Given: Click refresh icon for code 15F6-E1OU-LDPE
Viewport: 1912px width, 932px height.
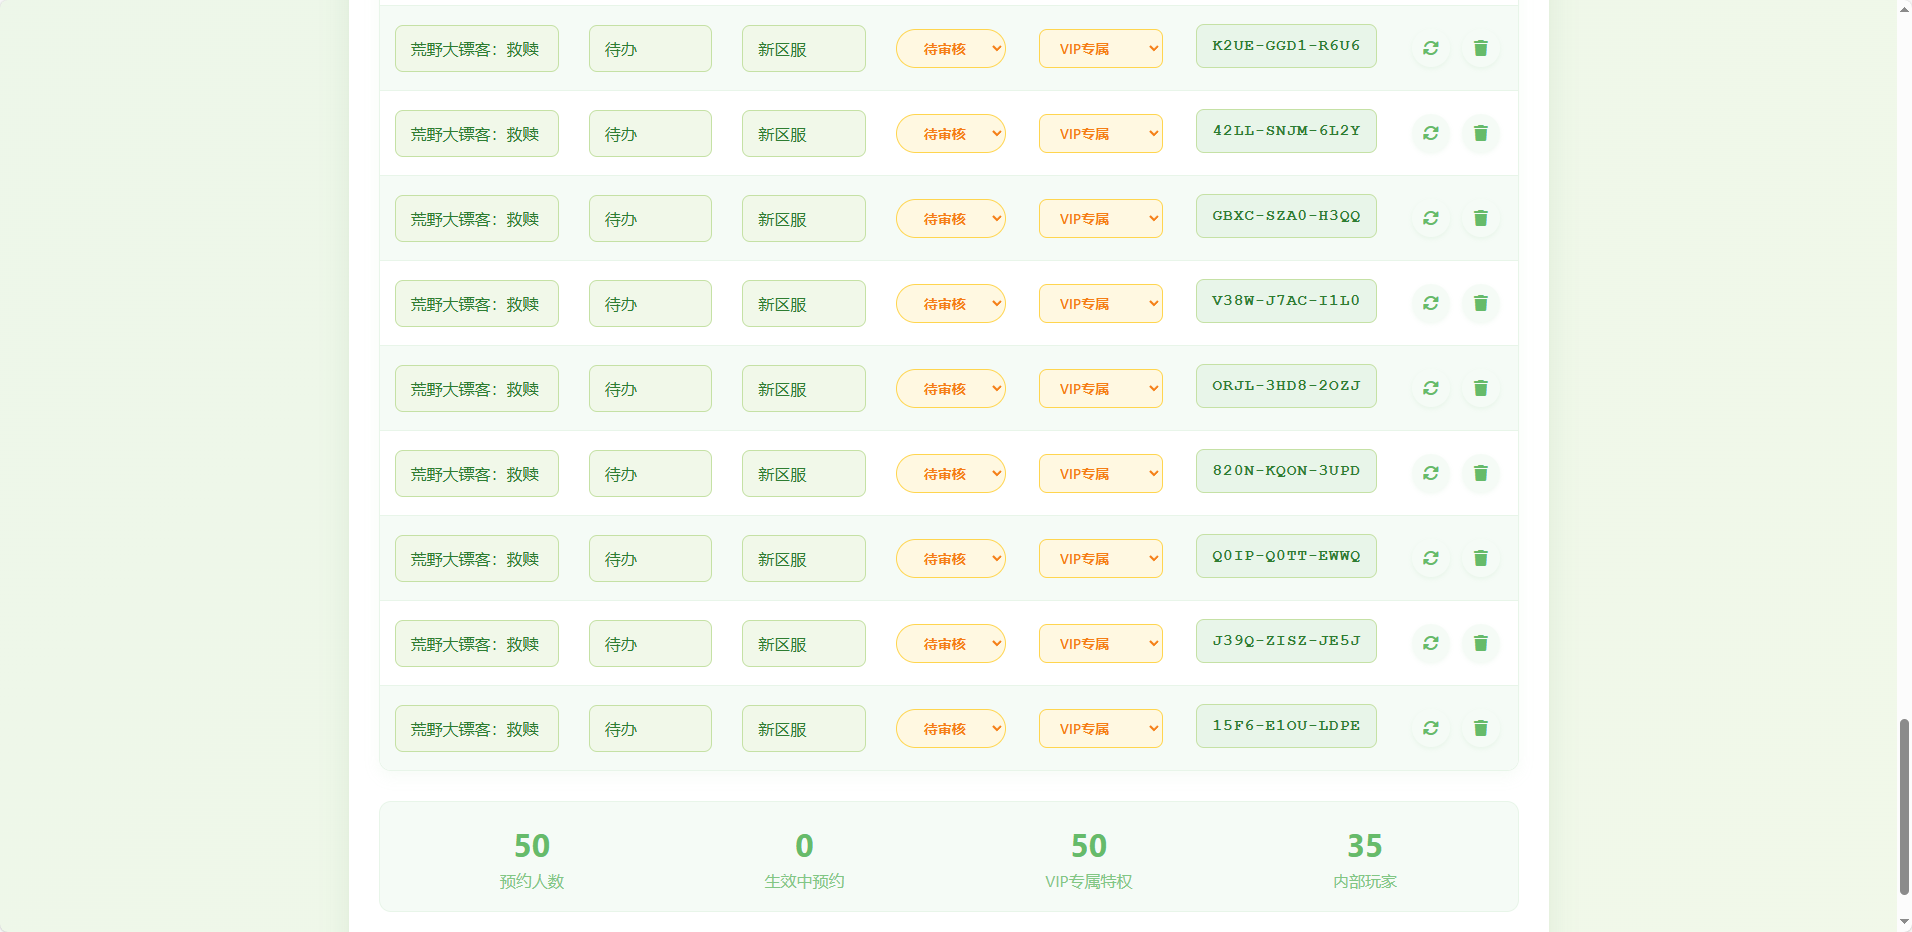Looking at the screenshot, I should coord(1431,728).
